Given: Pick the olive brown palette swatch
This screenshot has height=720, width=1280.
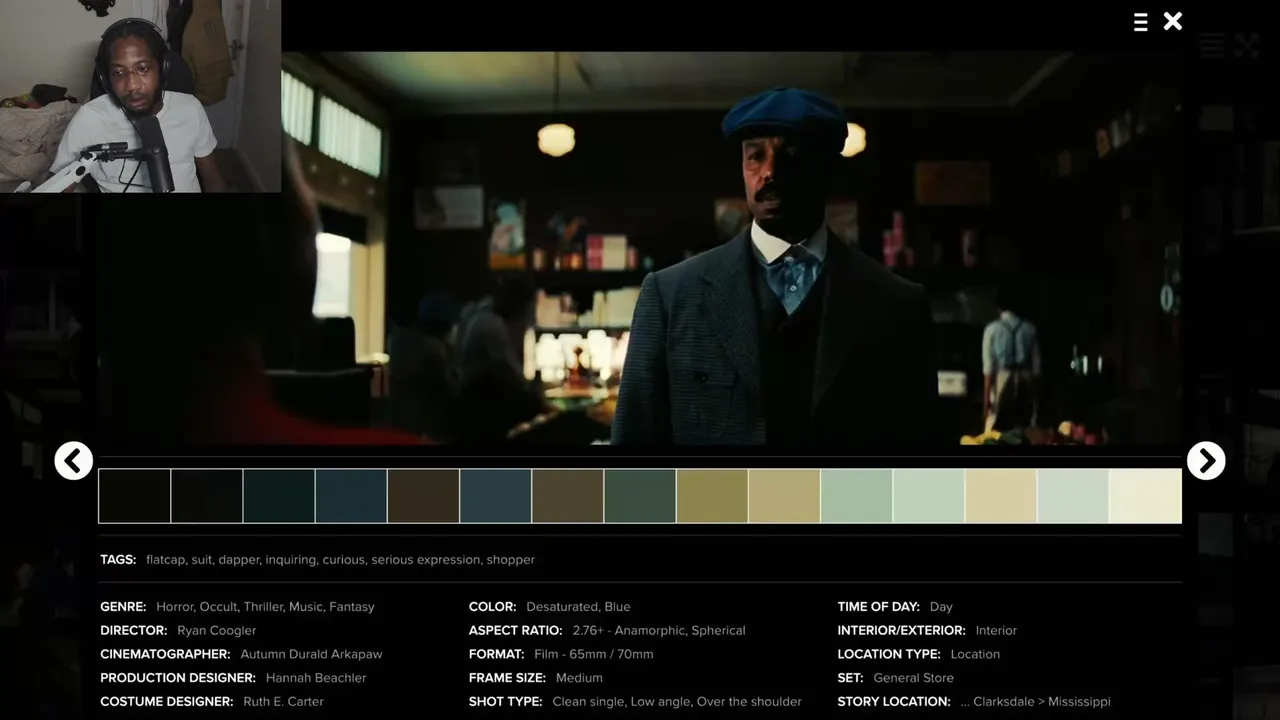Looking at the screenshot, I should (568, 496).
